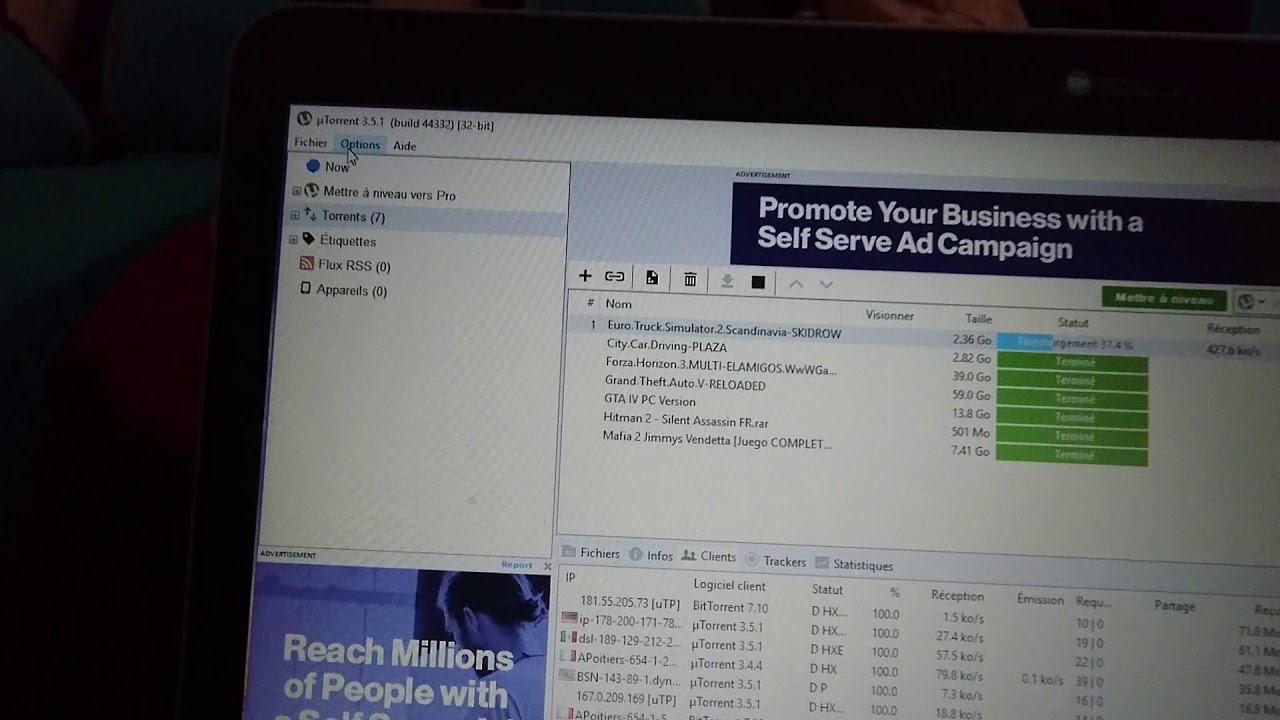Expand the Mettre à niveau vers Pro node

296,191
